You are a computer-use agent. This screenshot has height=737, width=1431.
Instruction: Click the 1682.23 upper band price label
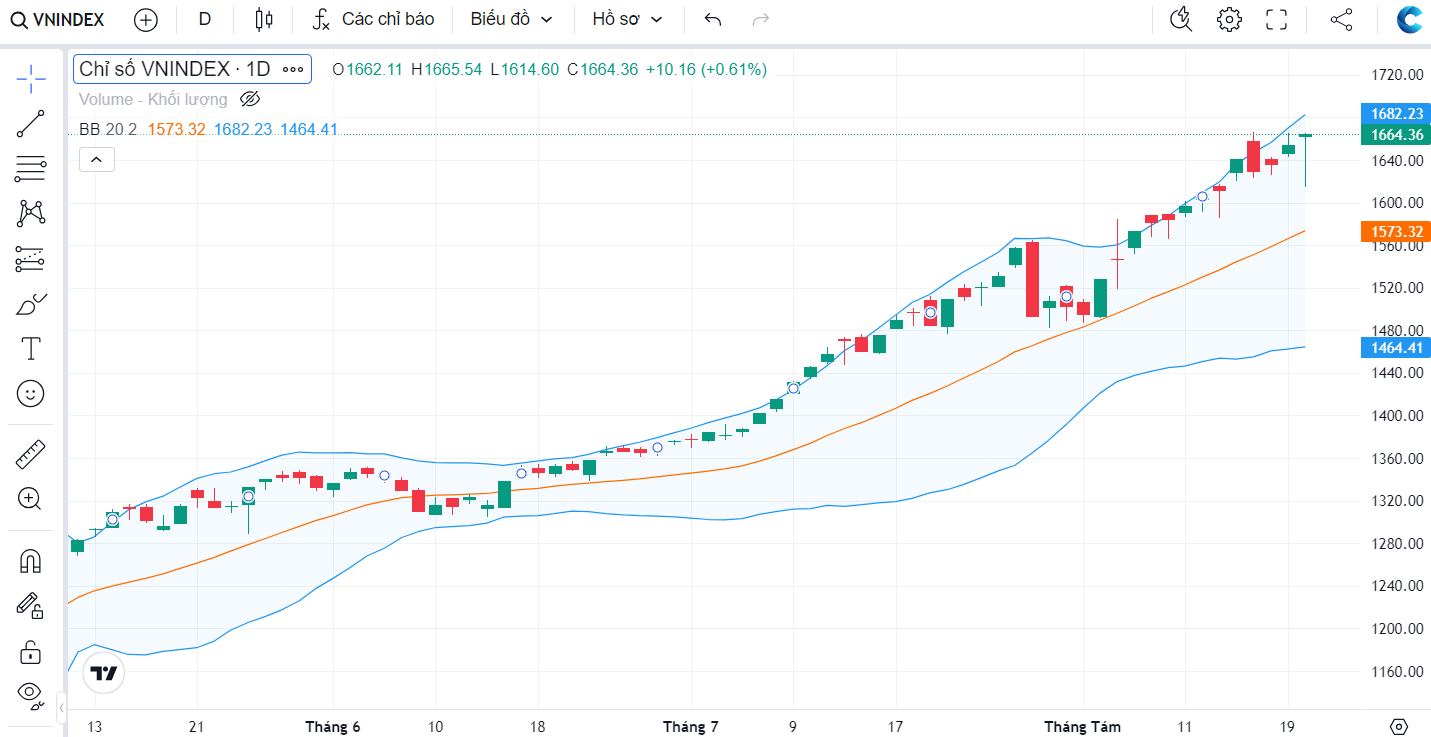coord(1396,113)
